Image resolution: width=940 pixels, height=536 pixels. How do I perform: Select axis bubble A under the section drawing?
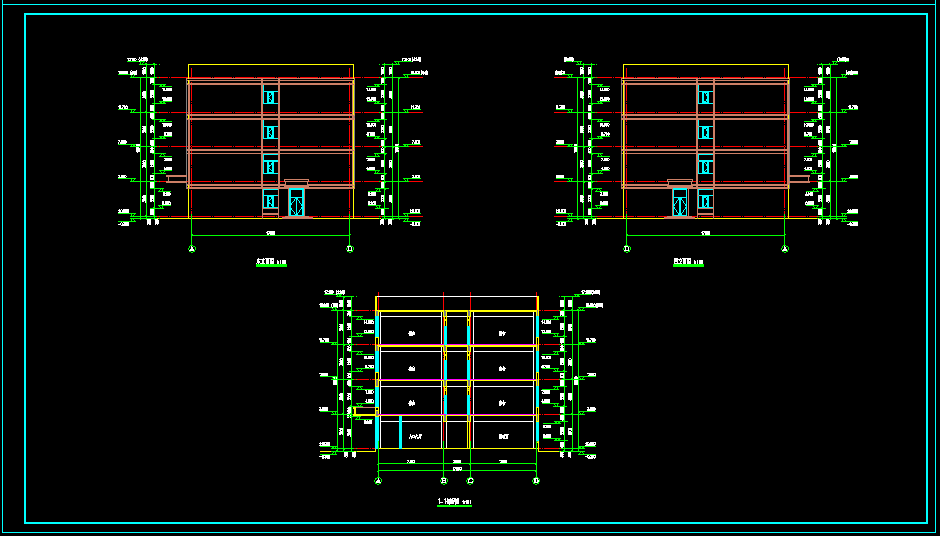pyautogui.click(x=378, y=481)
